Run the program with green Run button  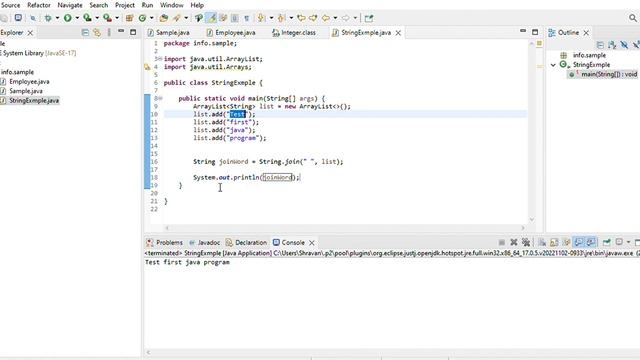(x=68, y=18)
